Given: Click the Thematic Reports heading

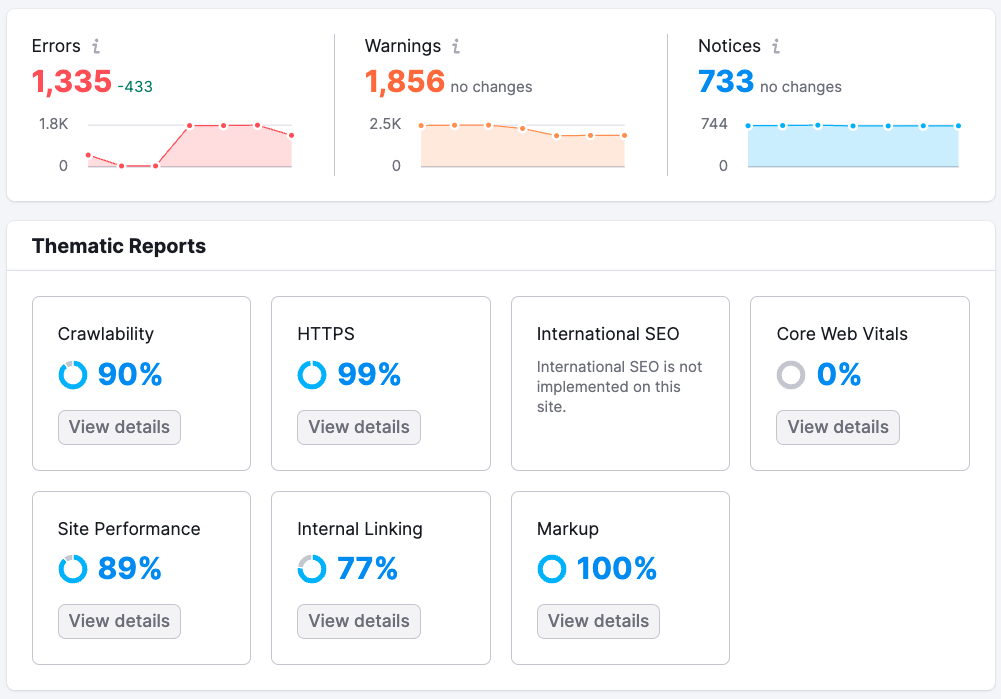Looking at the screenshot, I should [x=119, y=246].
